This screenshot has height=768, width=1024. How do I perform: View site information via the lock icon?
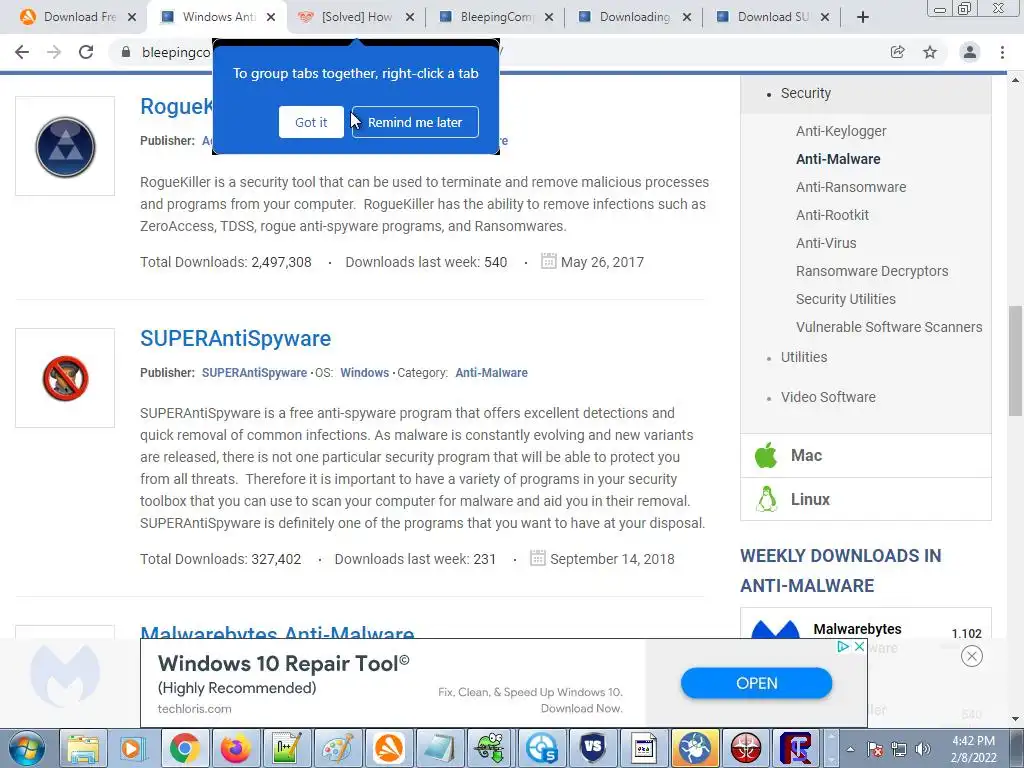pyautogui.click(x=125, y=52)
